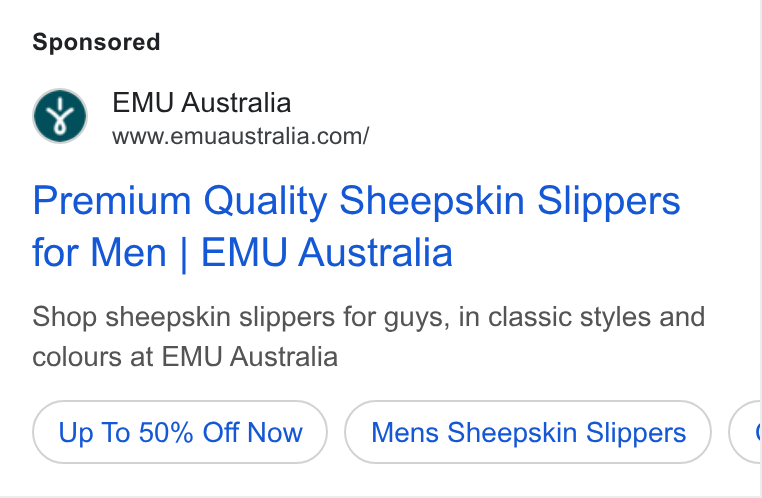762x498 pixels.
Task: Click the word 'Mens' in the second chip
Action: click(x=405, y=432)
